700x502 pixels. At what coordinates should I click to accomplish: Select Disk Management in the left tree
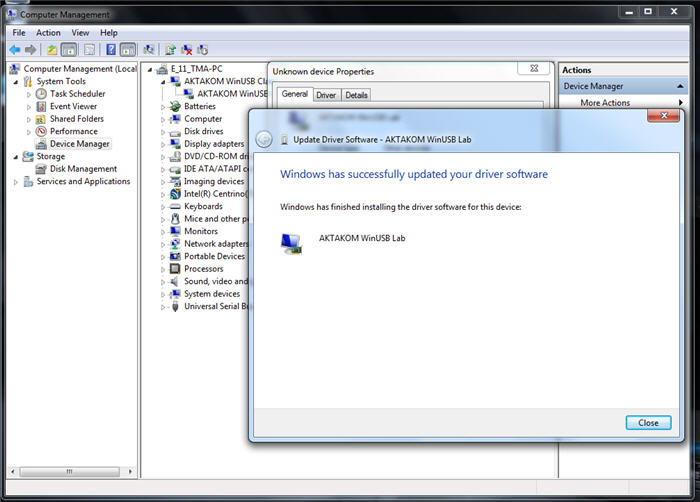[83, 169]
